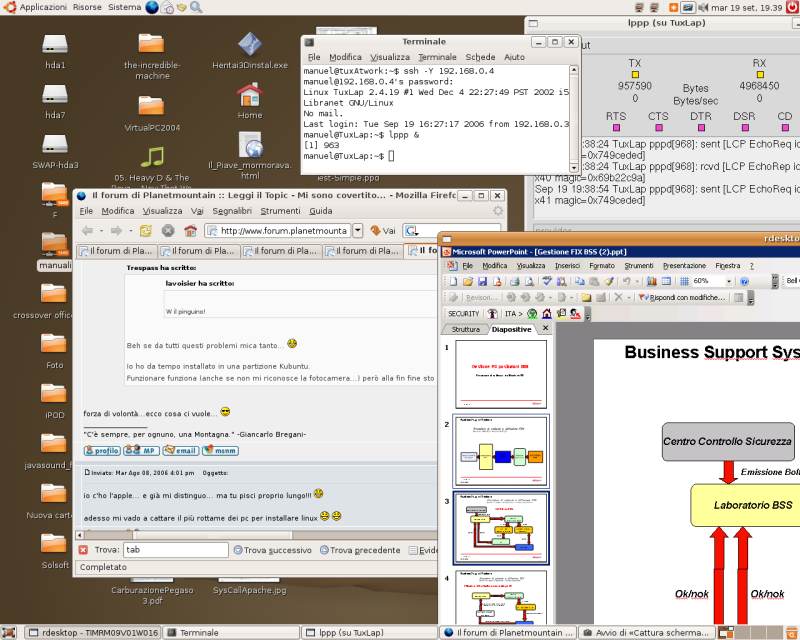
Task: Open the Hentai3Dinstal.exe desktop icon
Action: click(249, 51)
